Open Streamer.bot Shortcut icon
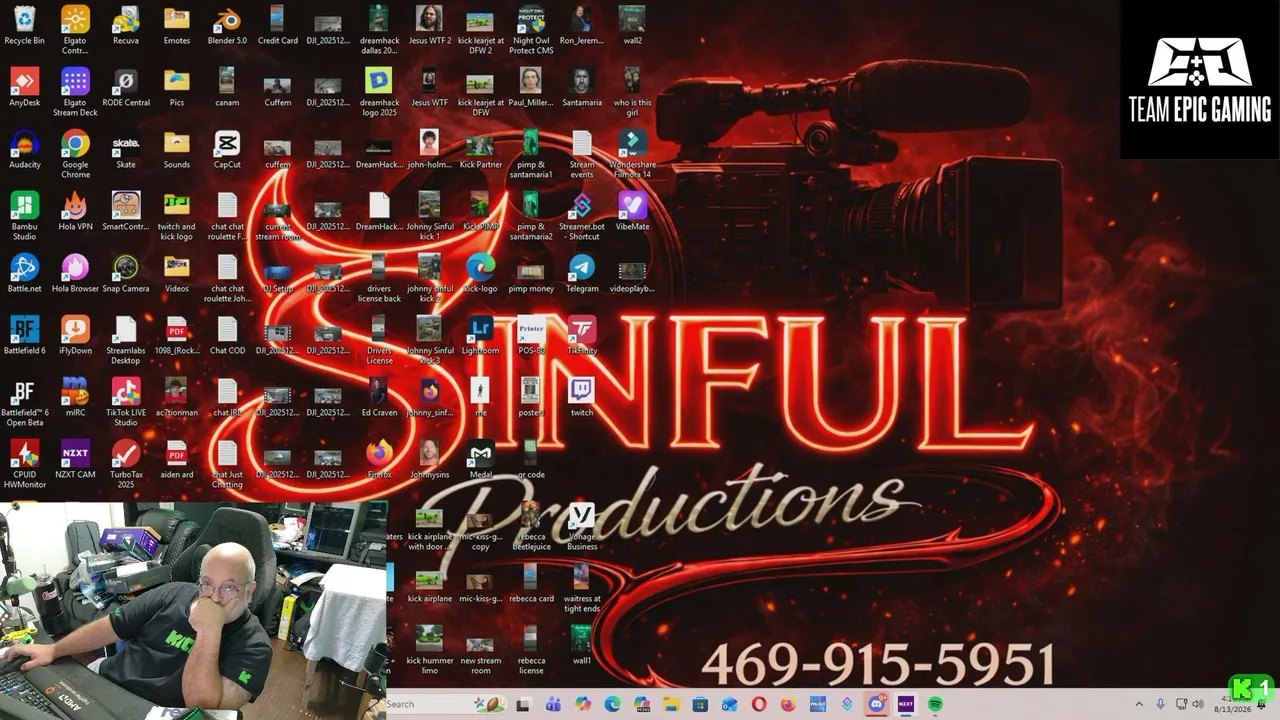The image size is (1280, 720). click(x=582, y=217)
